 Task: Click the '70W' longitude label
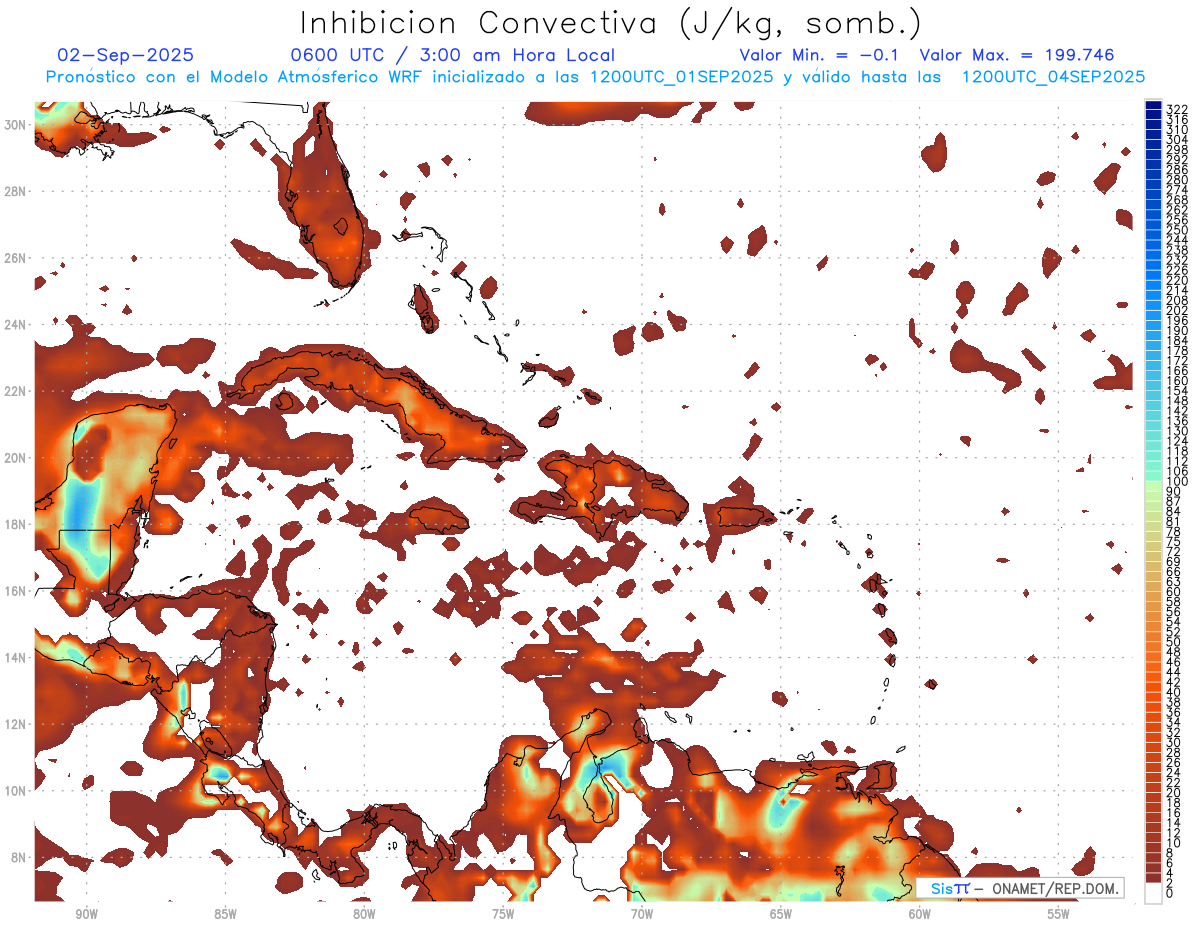tap(642, 914)
